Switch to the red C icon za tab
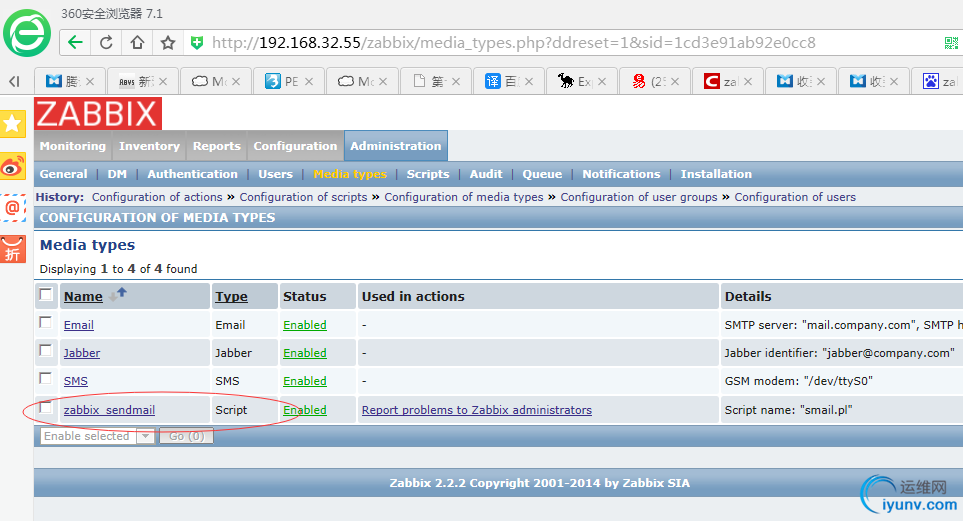963x521 pixels. click(728, 81)
